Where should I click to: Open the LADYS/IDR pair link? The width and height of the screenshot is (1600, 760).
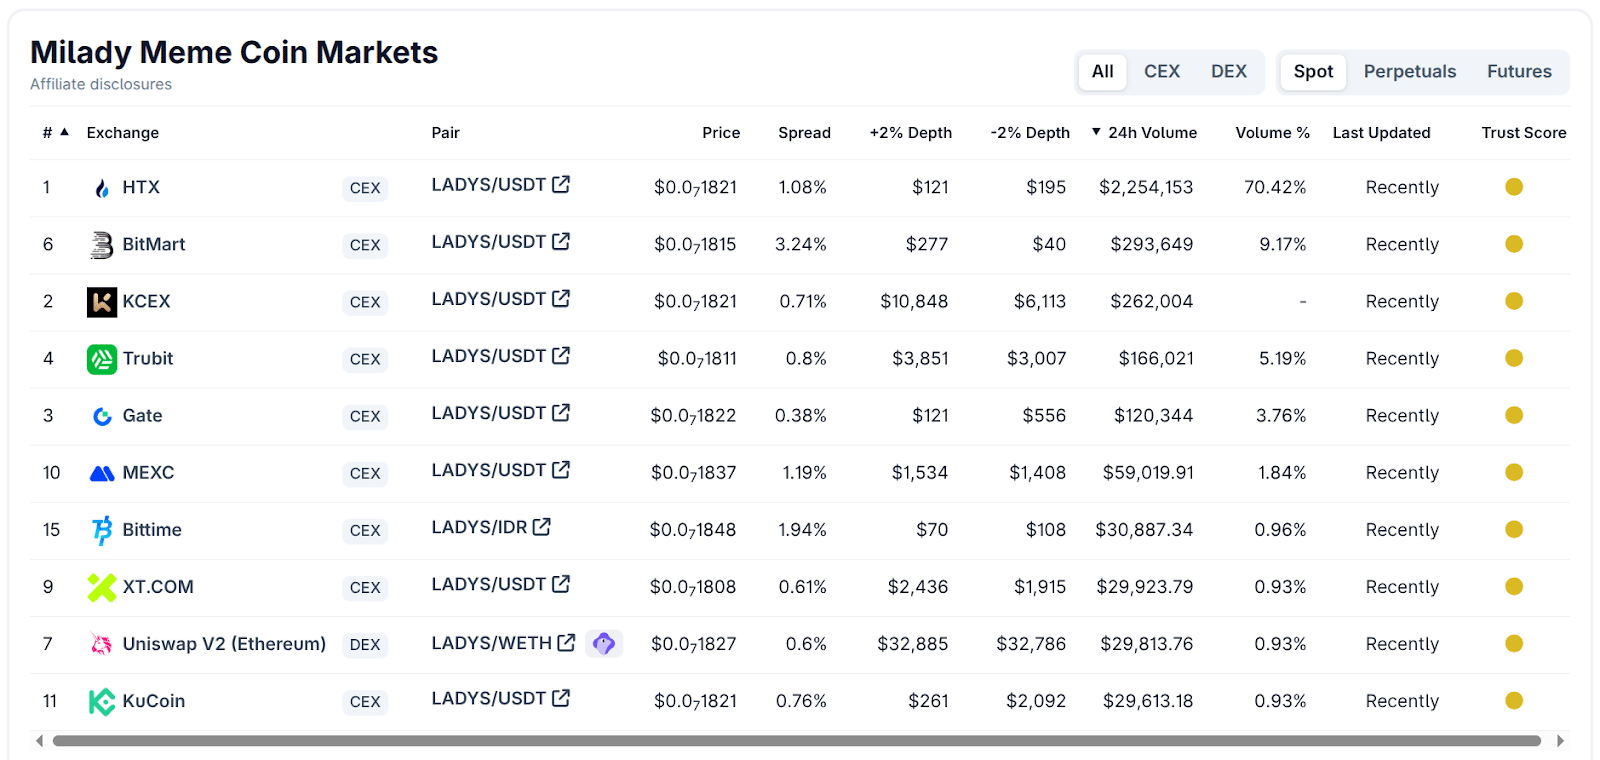point(479,527)
